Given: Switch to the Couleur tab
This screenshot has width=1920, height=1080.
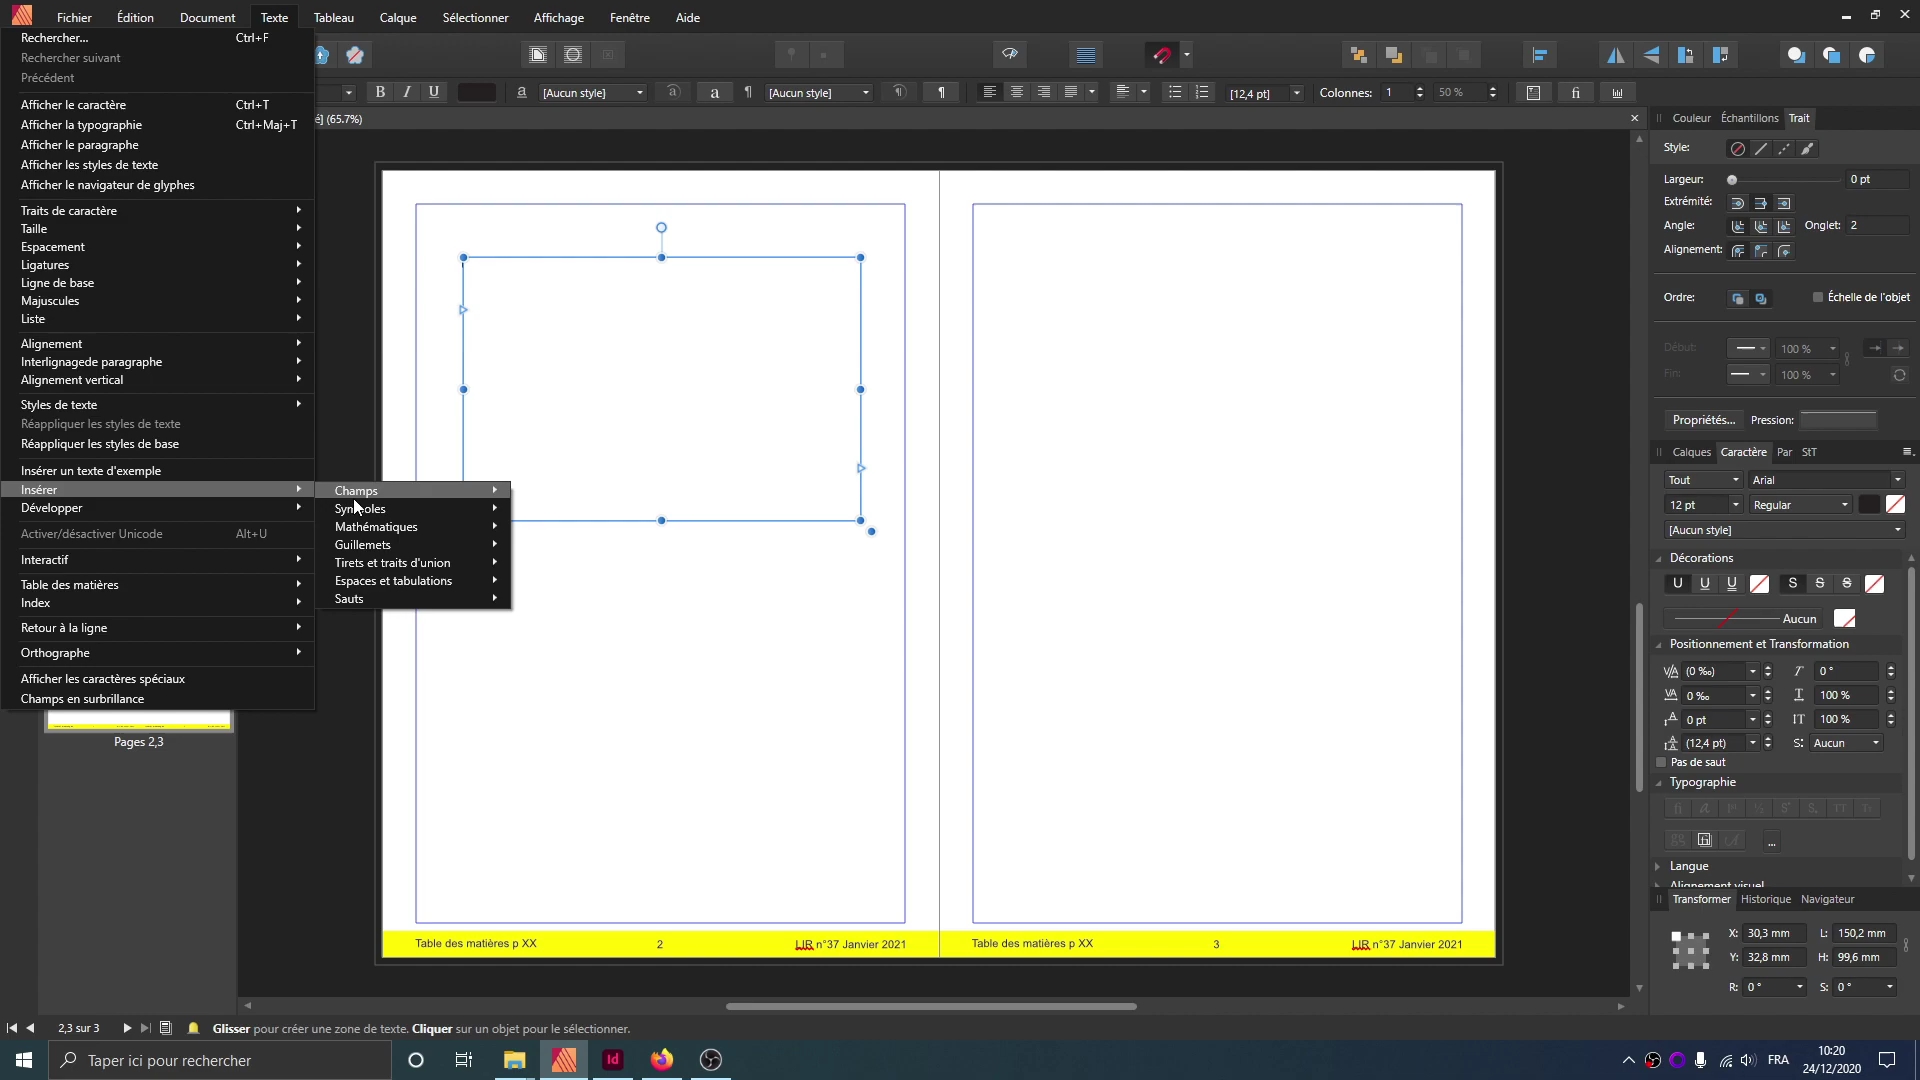Looking at the screenshot, I should coord(1691,118).
